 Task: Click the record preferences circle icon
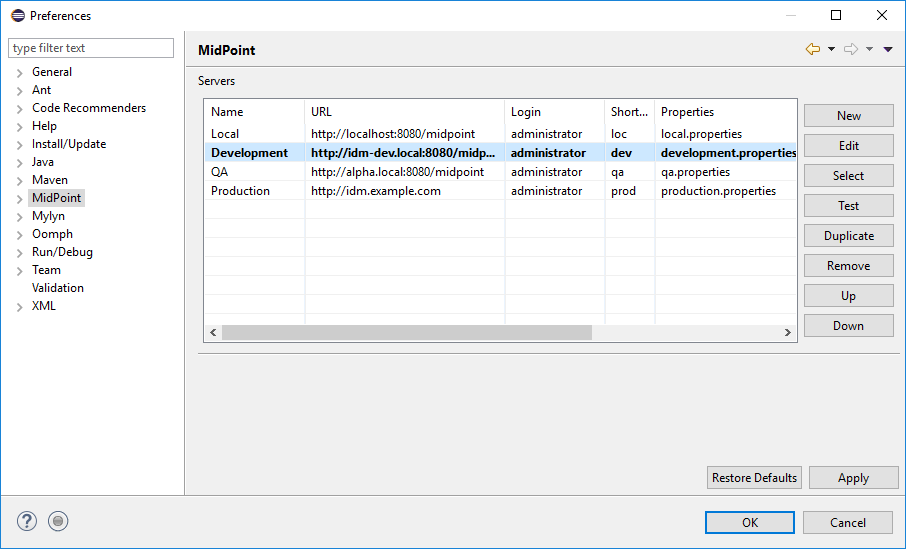[58, 521]
